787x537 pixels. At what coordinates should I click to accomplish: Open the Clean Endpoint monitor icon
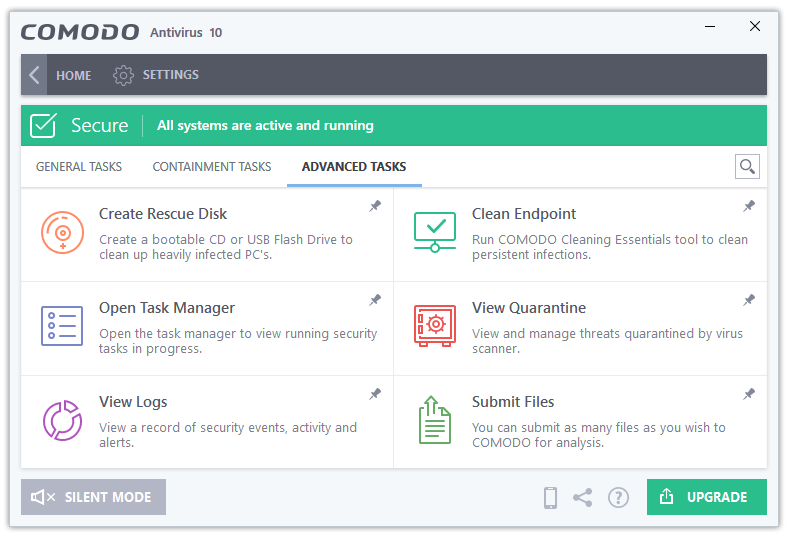435,232
